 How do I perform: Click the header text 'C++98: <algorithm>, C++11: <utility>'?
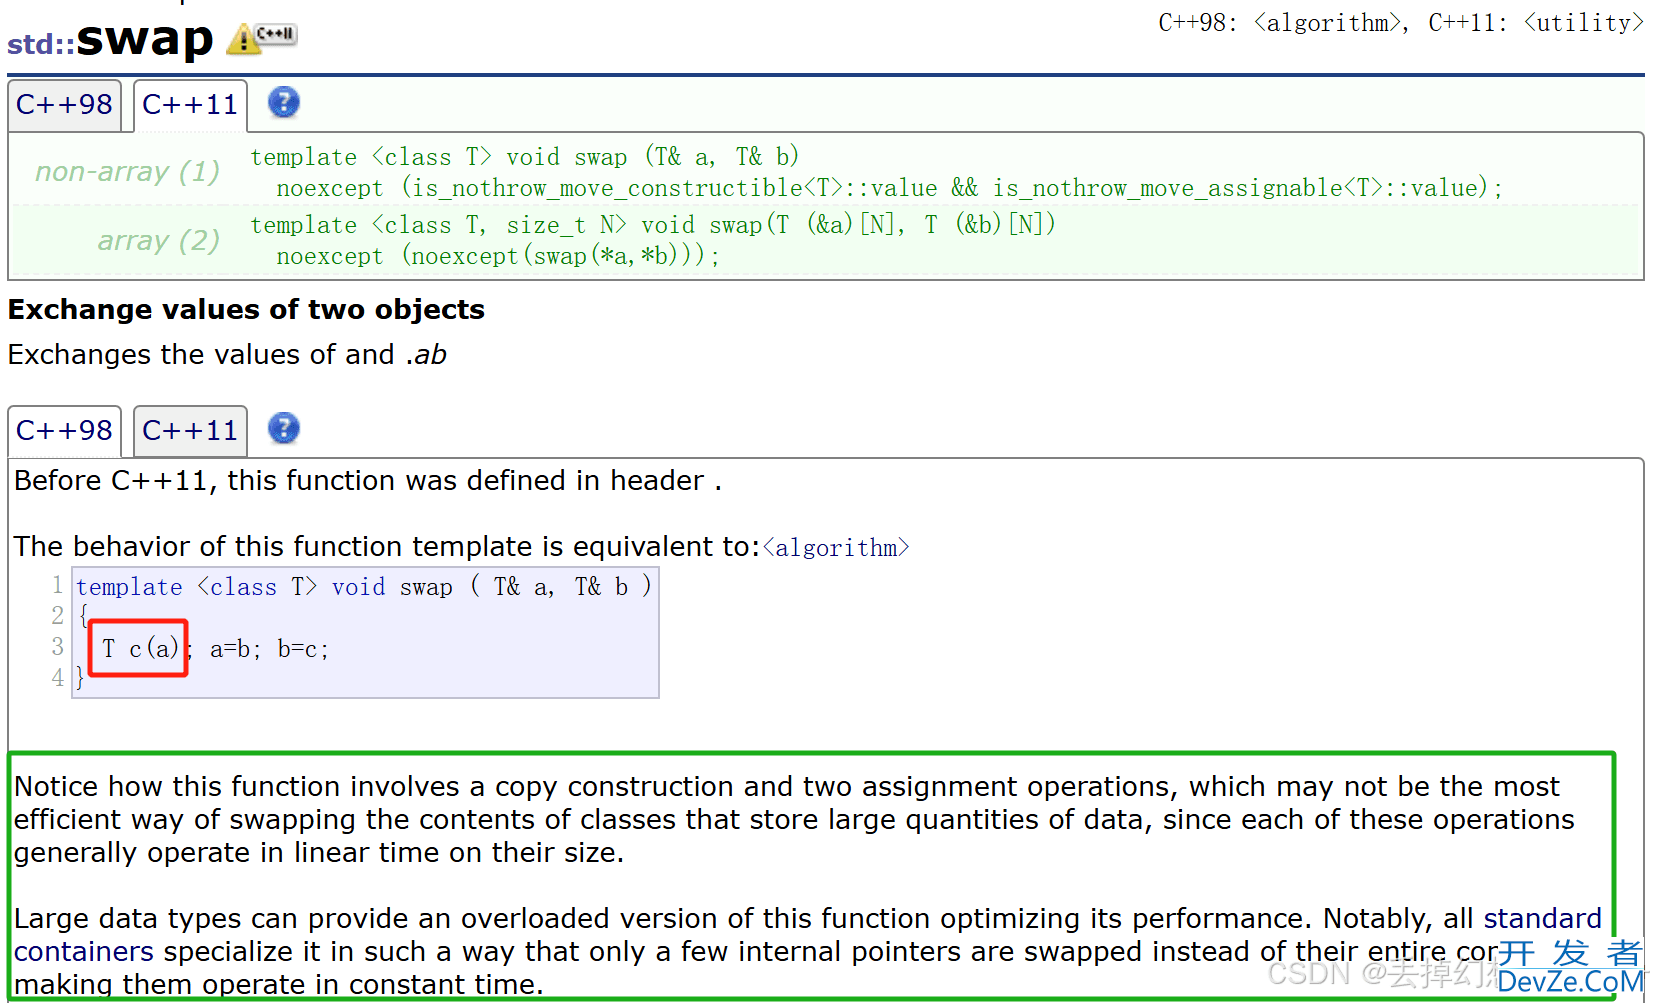[1401, 23]
